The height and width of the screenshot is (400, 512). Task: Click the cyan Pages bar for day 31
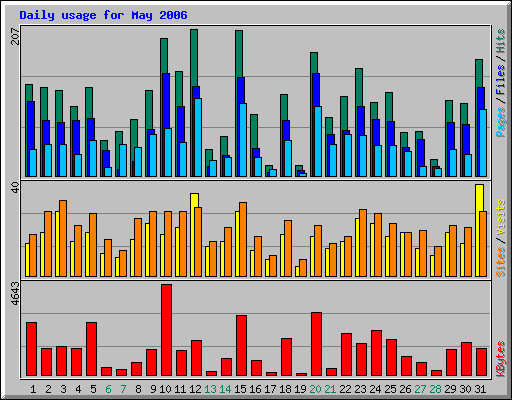point(483,143)
